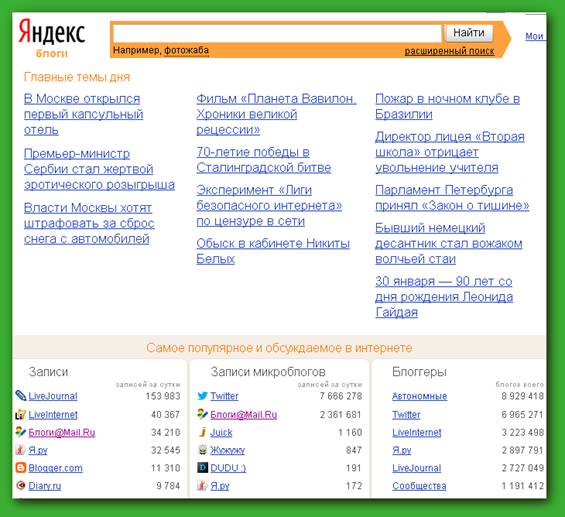Screen dimensions: 565x517
Task: Click the Twitter bird icon in microblogs
Action: 203,396
